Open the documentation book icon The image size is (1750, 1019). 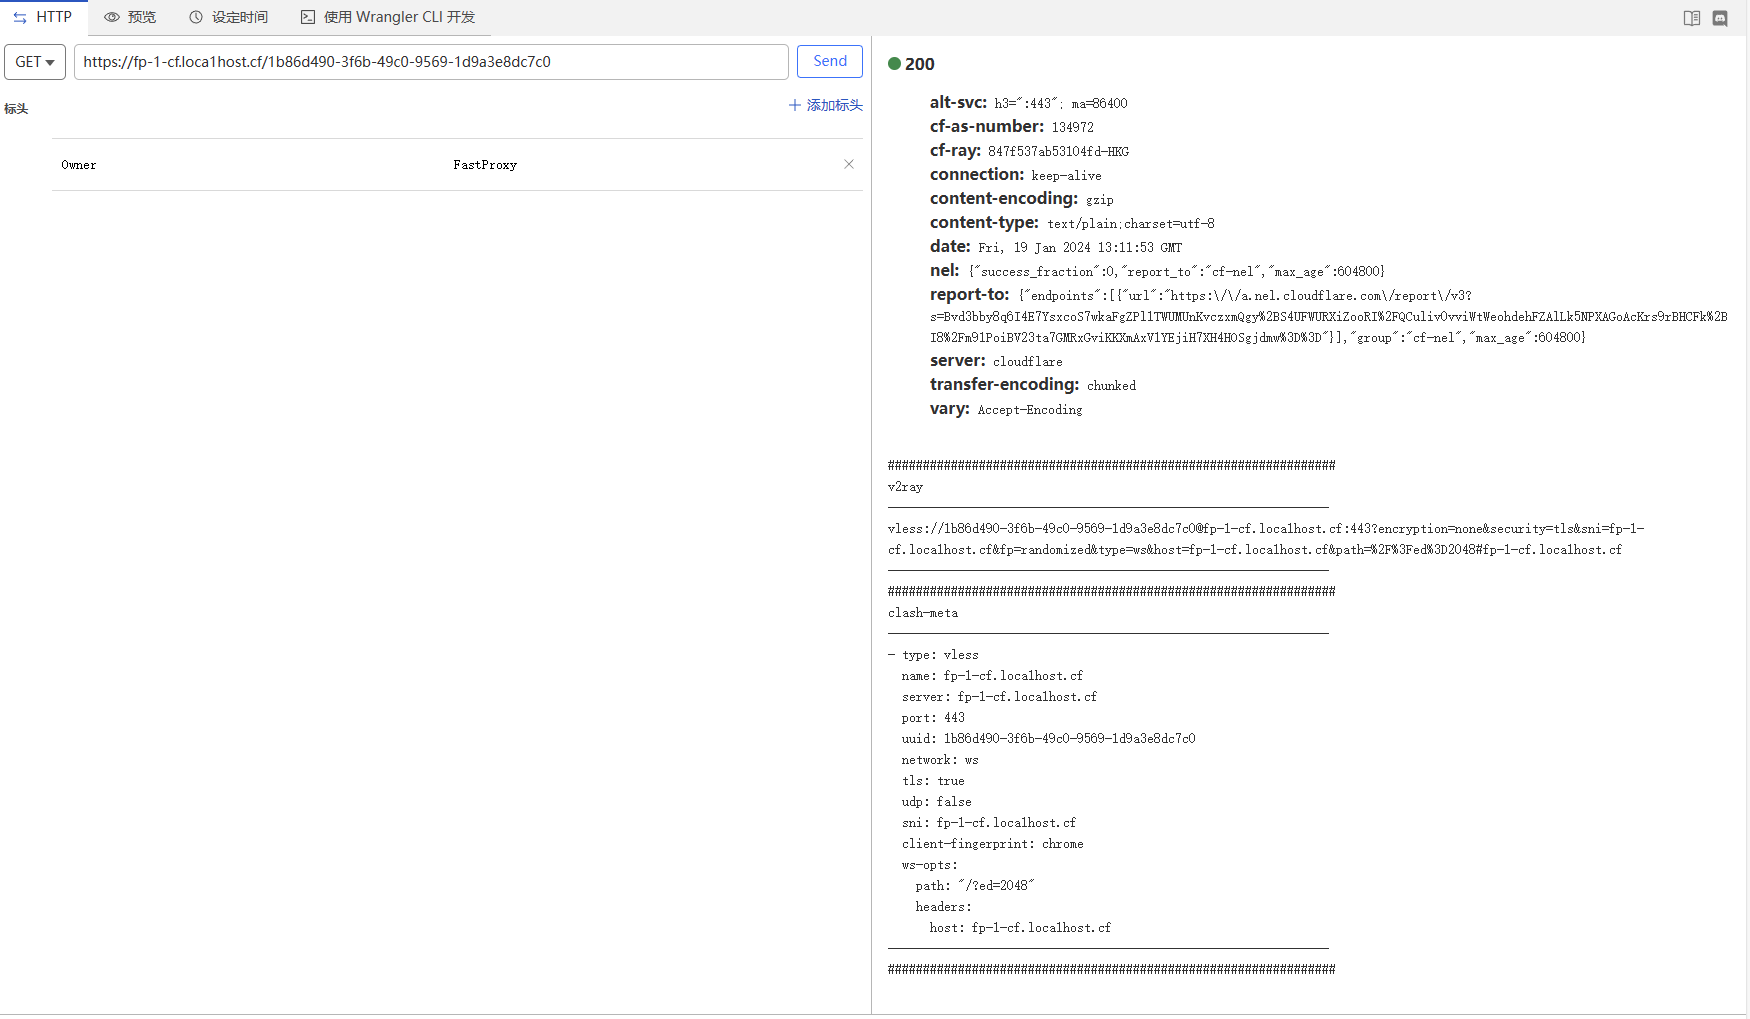click(x=1691, y=18)
